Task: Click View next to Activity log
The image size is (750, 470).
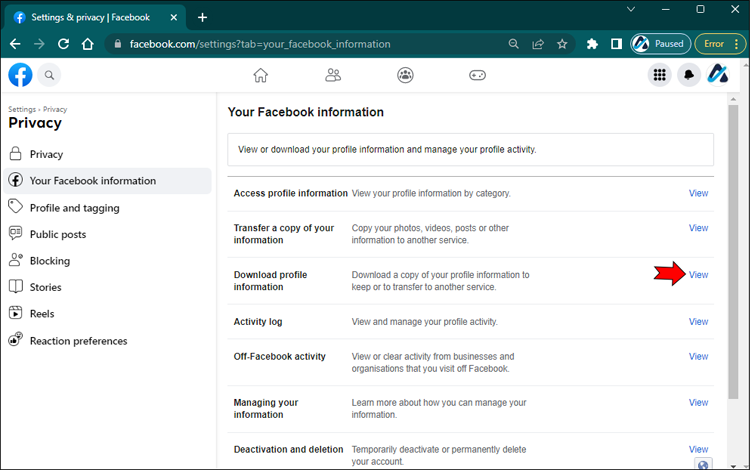Action: coord(698,322)
